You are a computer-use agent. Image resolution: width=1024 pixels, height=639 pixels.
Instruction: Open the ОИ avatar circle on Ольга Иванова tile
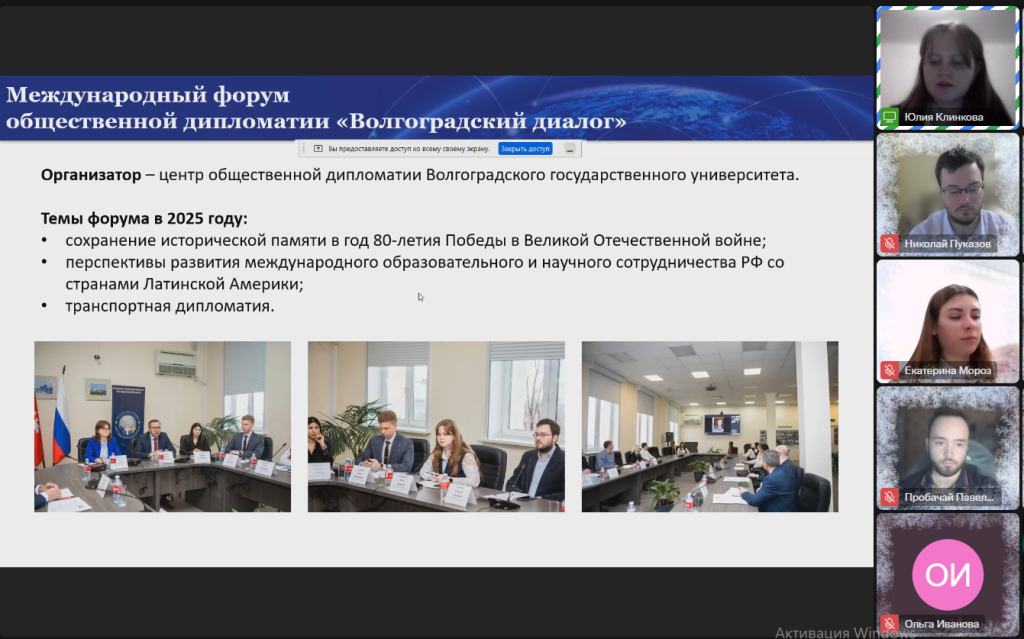coord(947,575)
